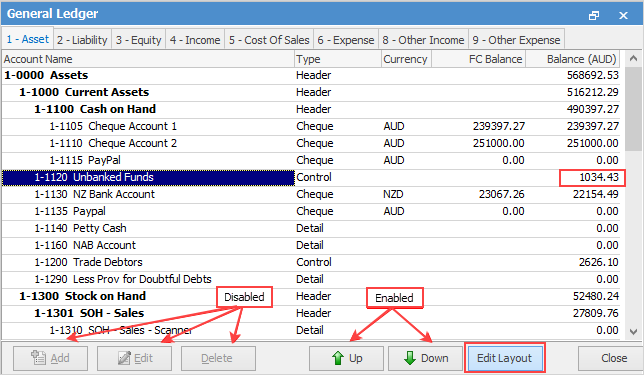Click the vertical scrollbar thumb

(x=633, y=109)
